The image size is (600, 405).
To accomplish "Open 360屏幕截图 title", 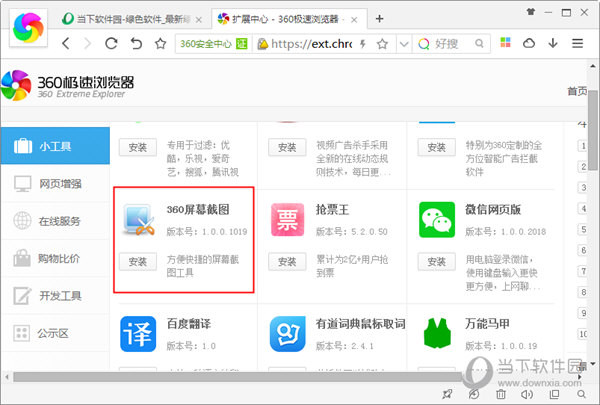I will pyautogui.click(x=198, y=209).
